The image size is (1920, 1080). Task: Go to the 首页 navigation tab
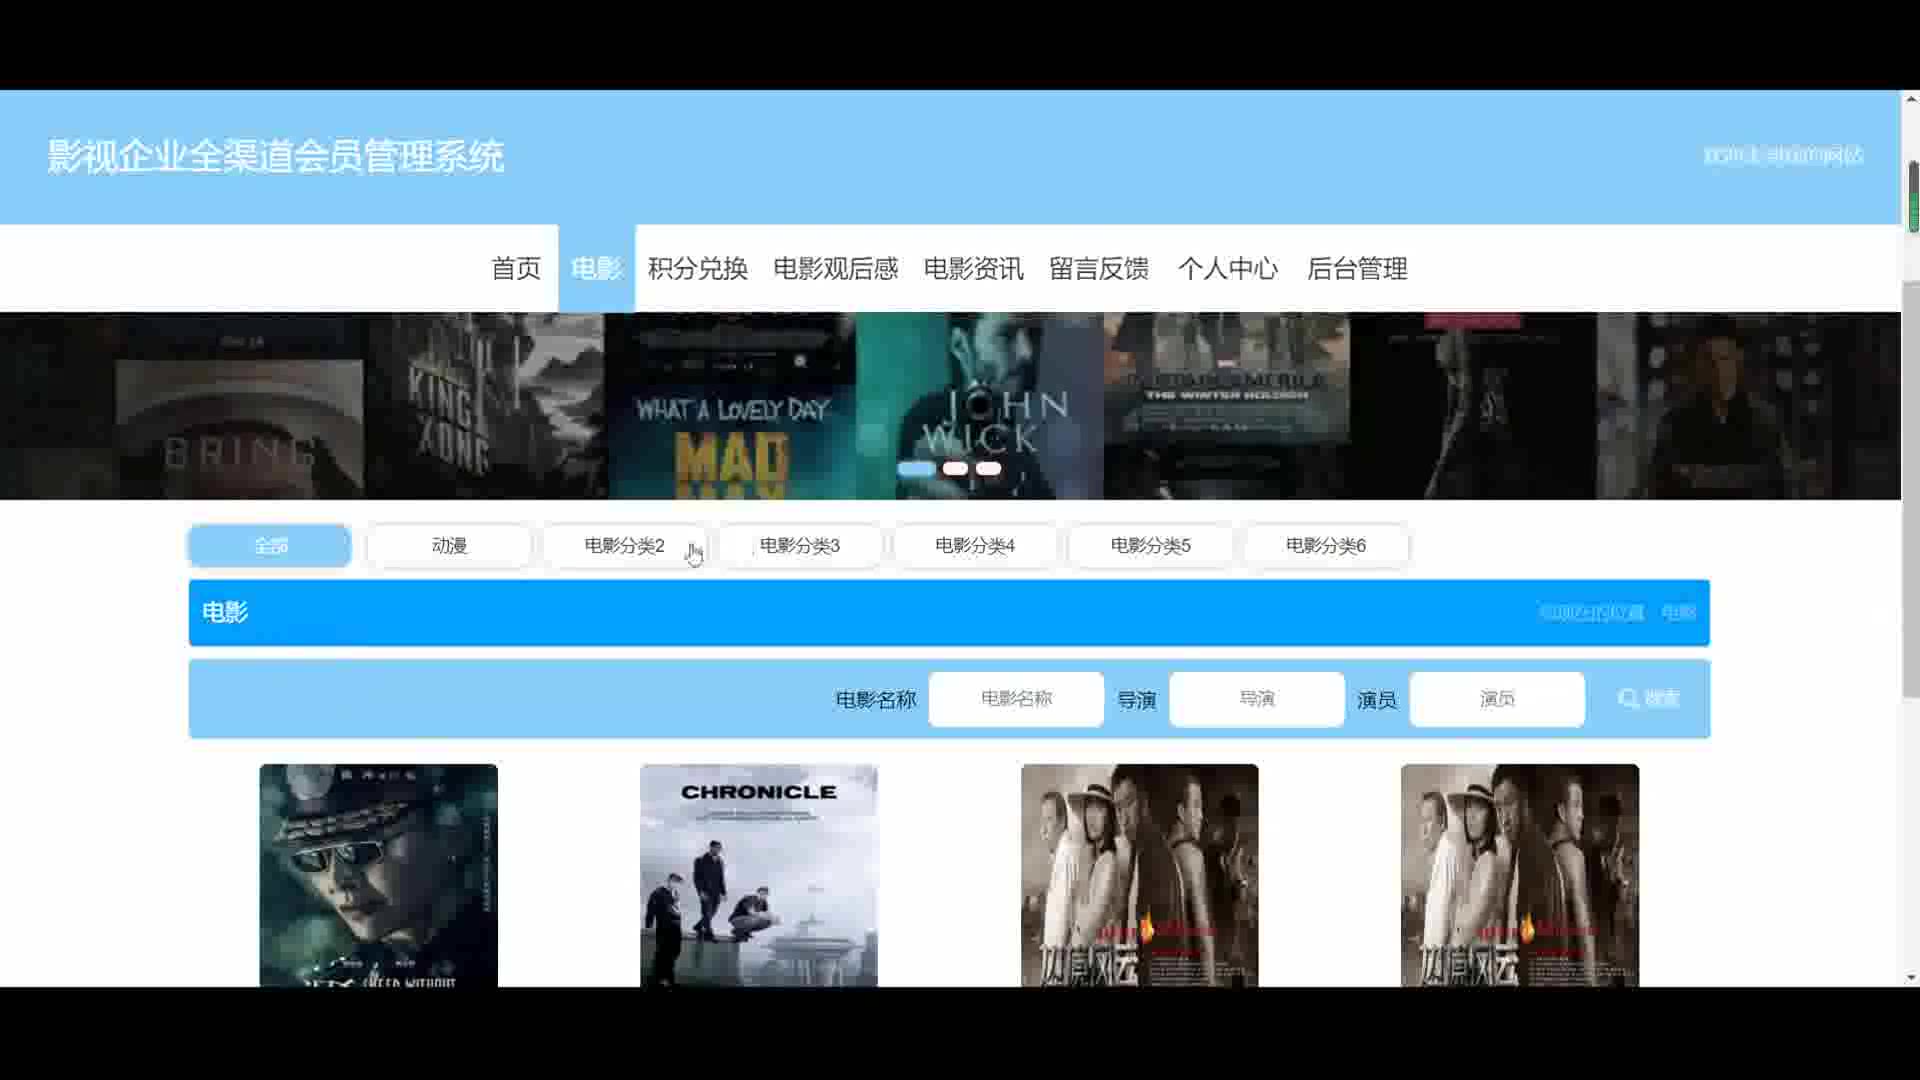tap(515, 269)
